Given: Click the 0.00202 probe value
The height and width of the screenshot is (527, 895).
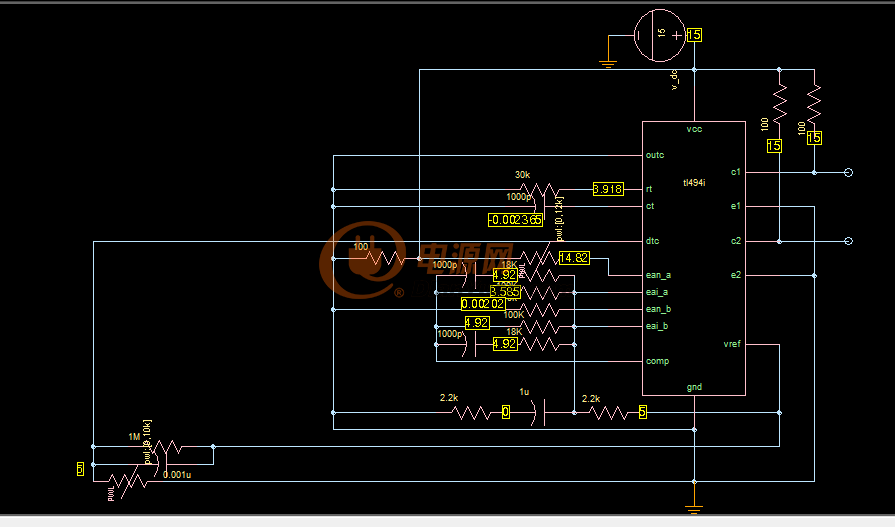Looking at the screenshot, I should point(483,304).
